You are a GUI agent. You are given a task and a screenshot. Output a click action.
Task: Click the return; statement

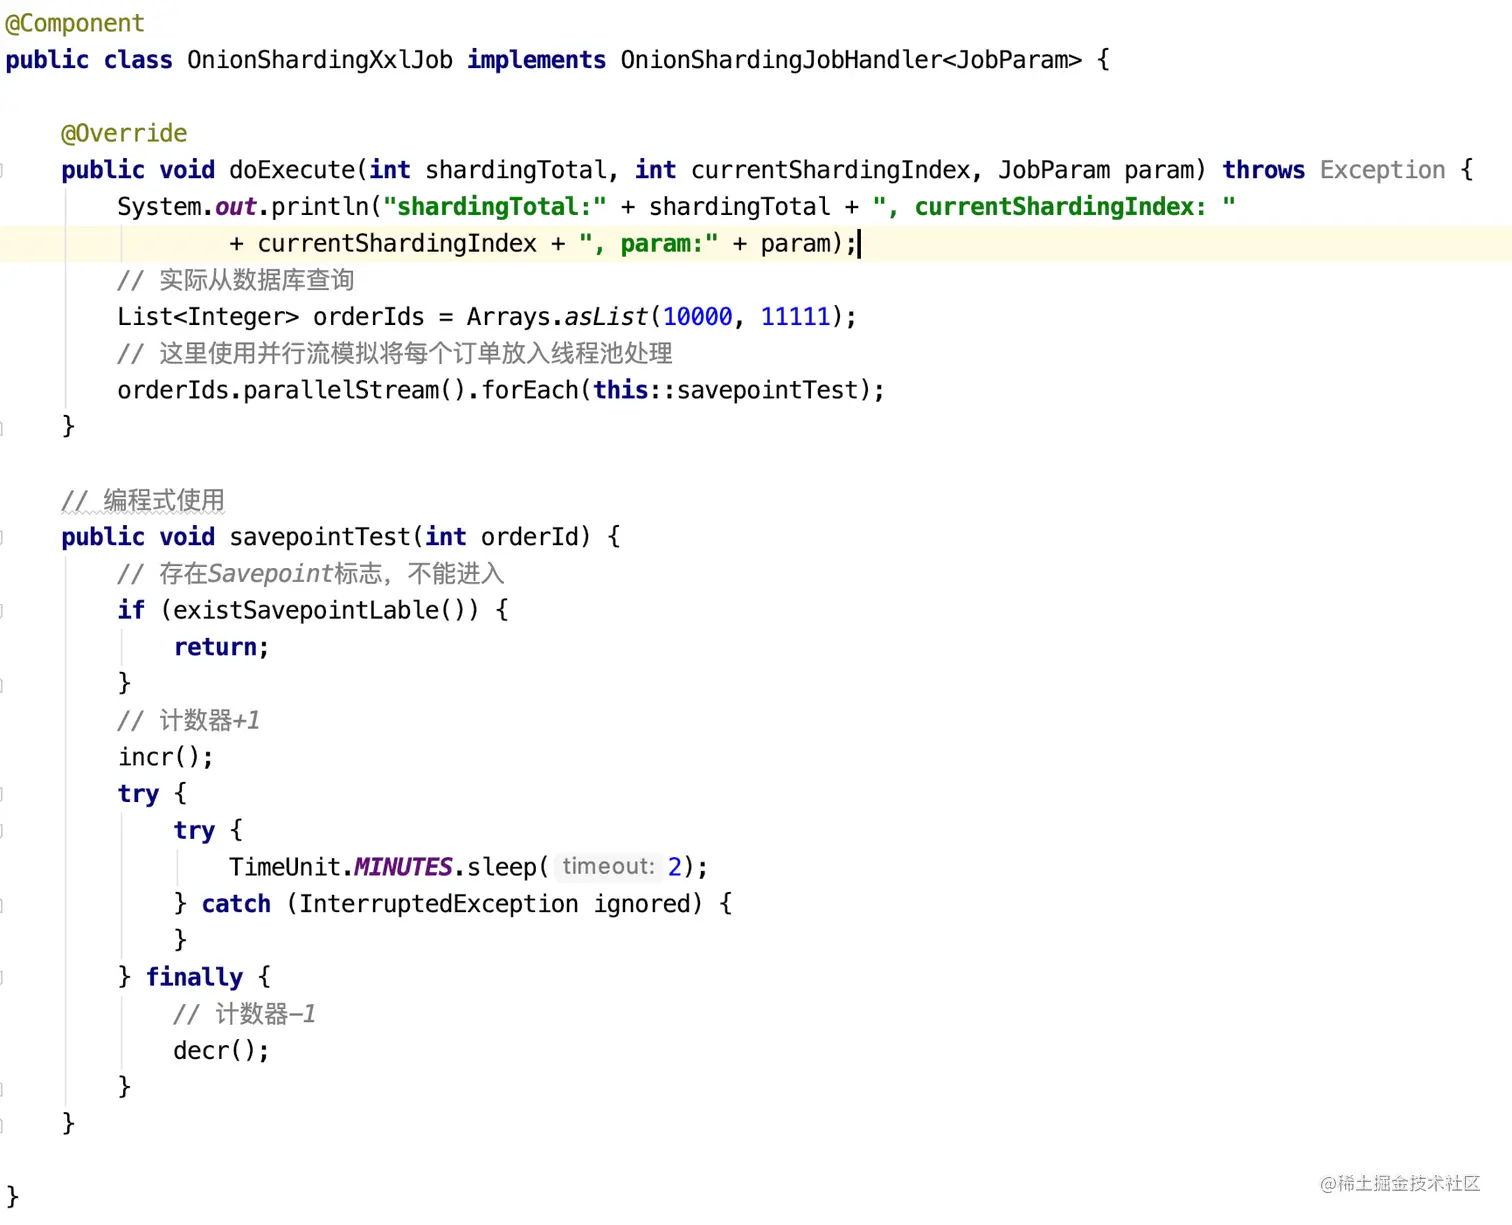221,647
